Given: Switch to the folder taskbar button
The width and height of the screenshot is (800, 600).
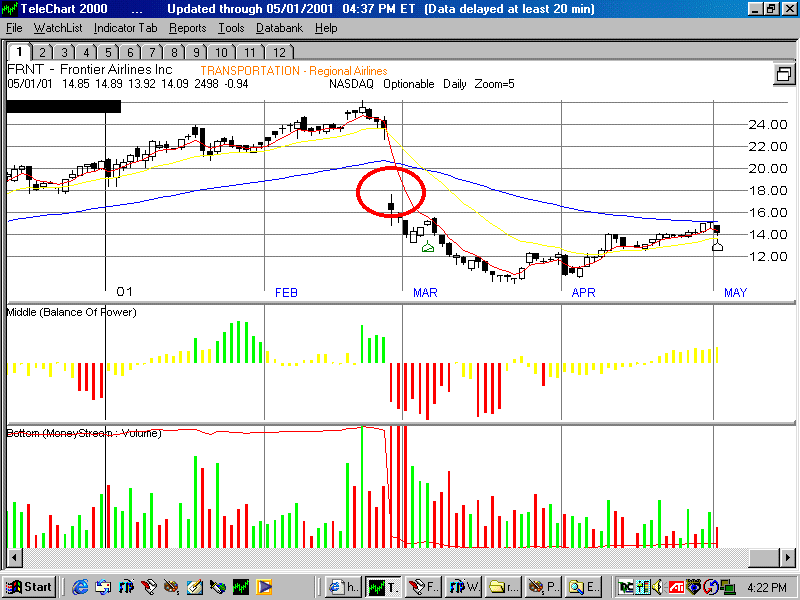Looking at the screenshot, I should (504, 587).
